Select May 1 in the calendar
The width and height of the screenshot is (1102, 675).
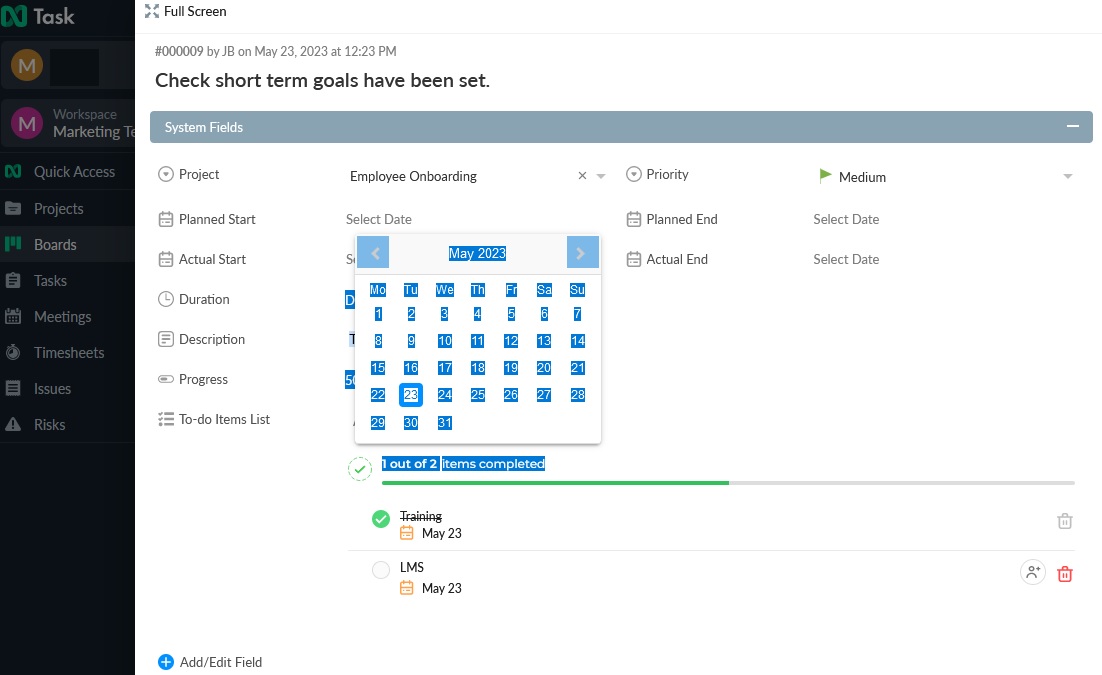378,314
